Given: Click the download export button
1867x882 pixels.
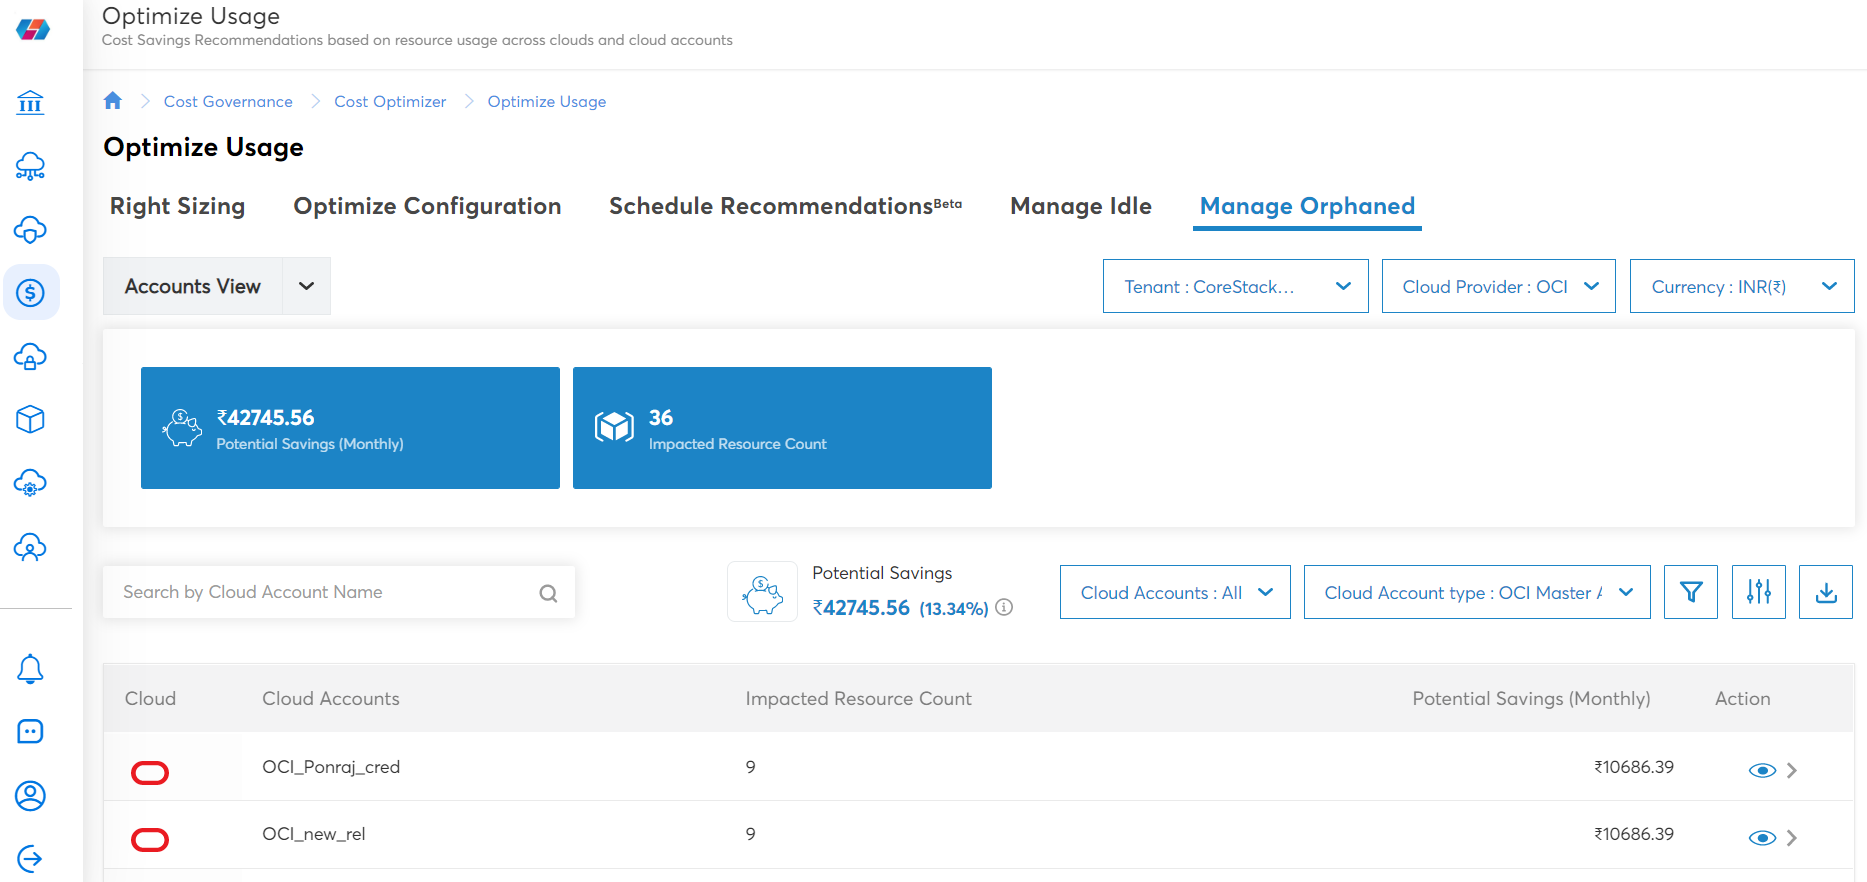Looking at the screenshot, I should [1826, 592].
